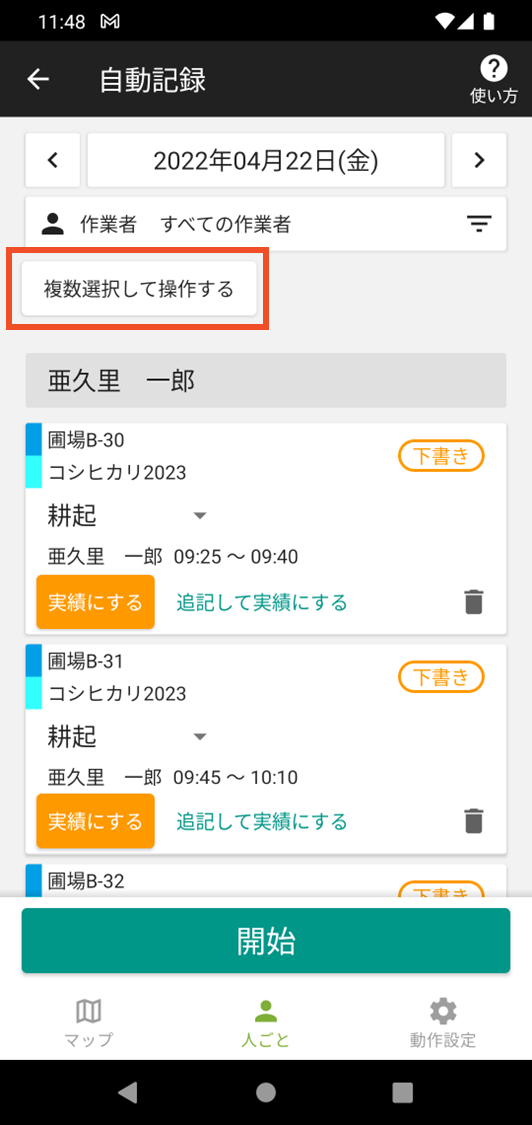Go to next date with right chevron
Screen dimensions: 532x1125
[480, 160]
